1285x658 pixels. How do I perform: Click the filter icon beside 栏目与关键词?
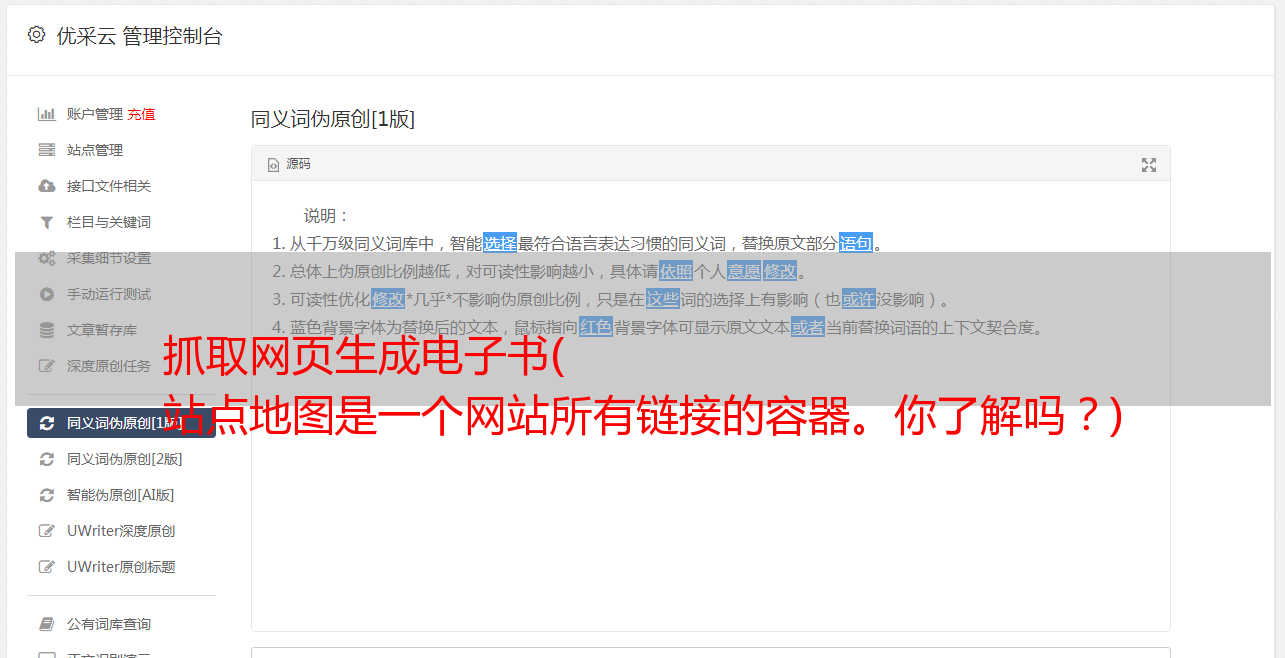pyautogui.click(x=46, y=222)
